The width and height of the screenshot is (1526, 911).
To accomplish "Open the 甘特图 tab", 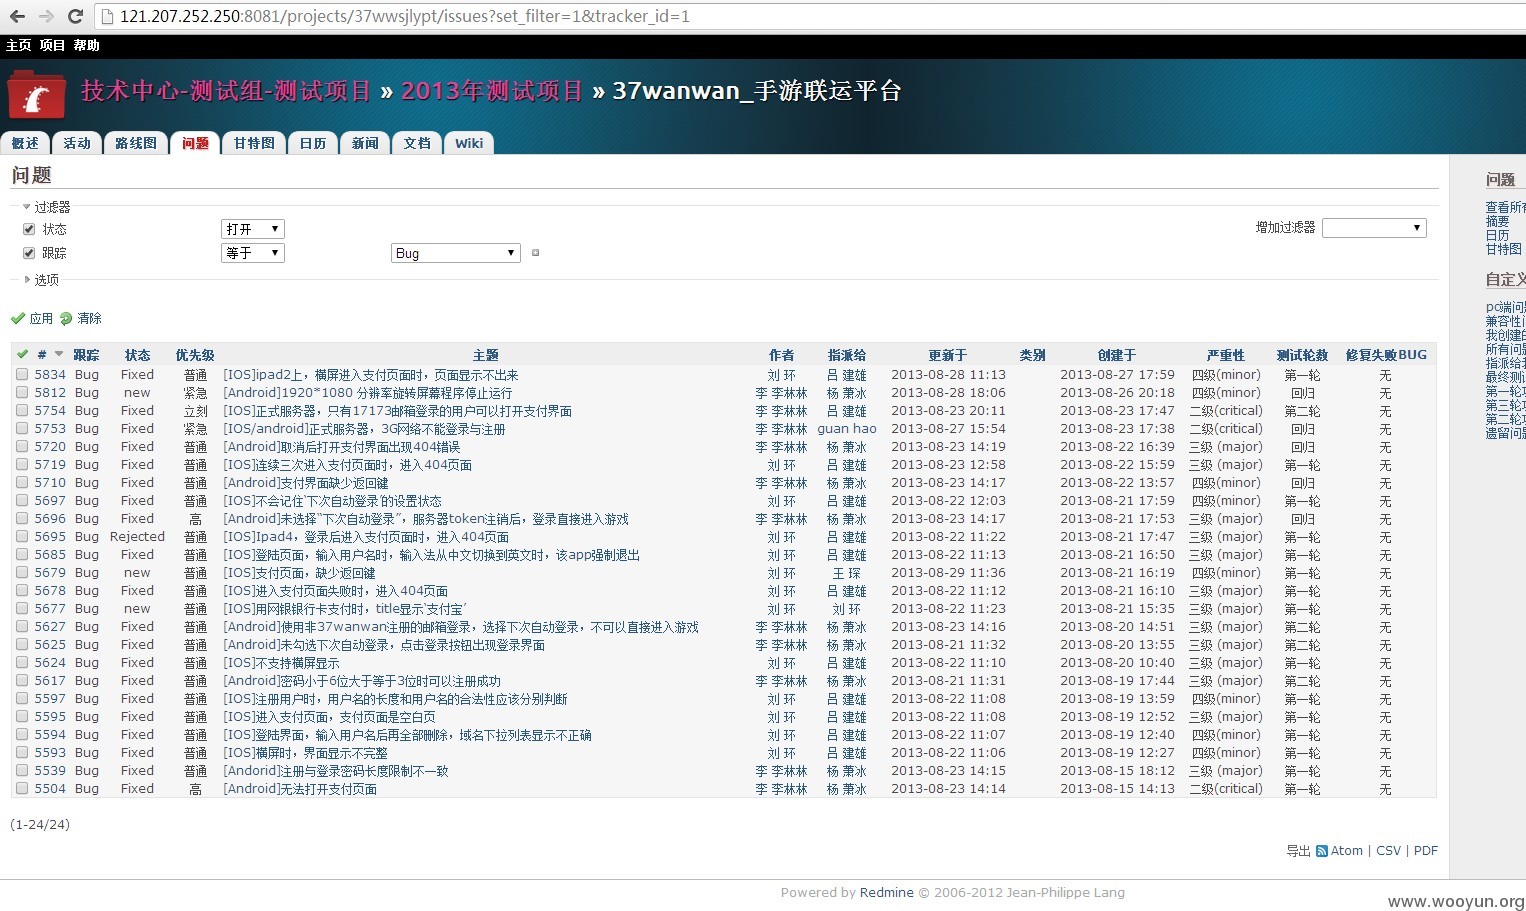I will 254,143.
